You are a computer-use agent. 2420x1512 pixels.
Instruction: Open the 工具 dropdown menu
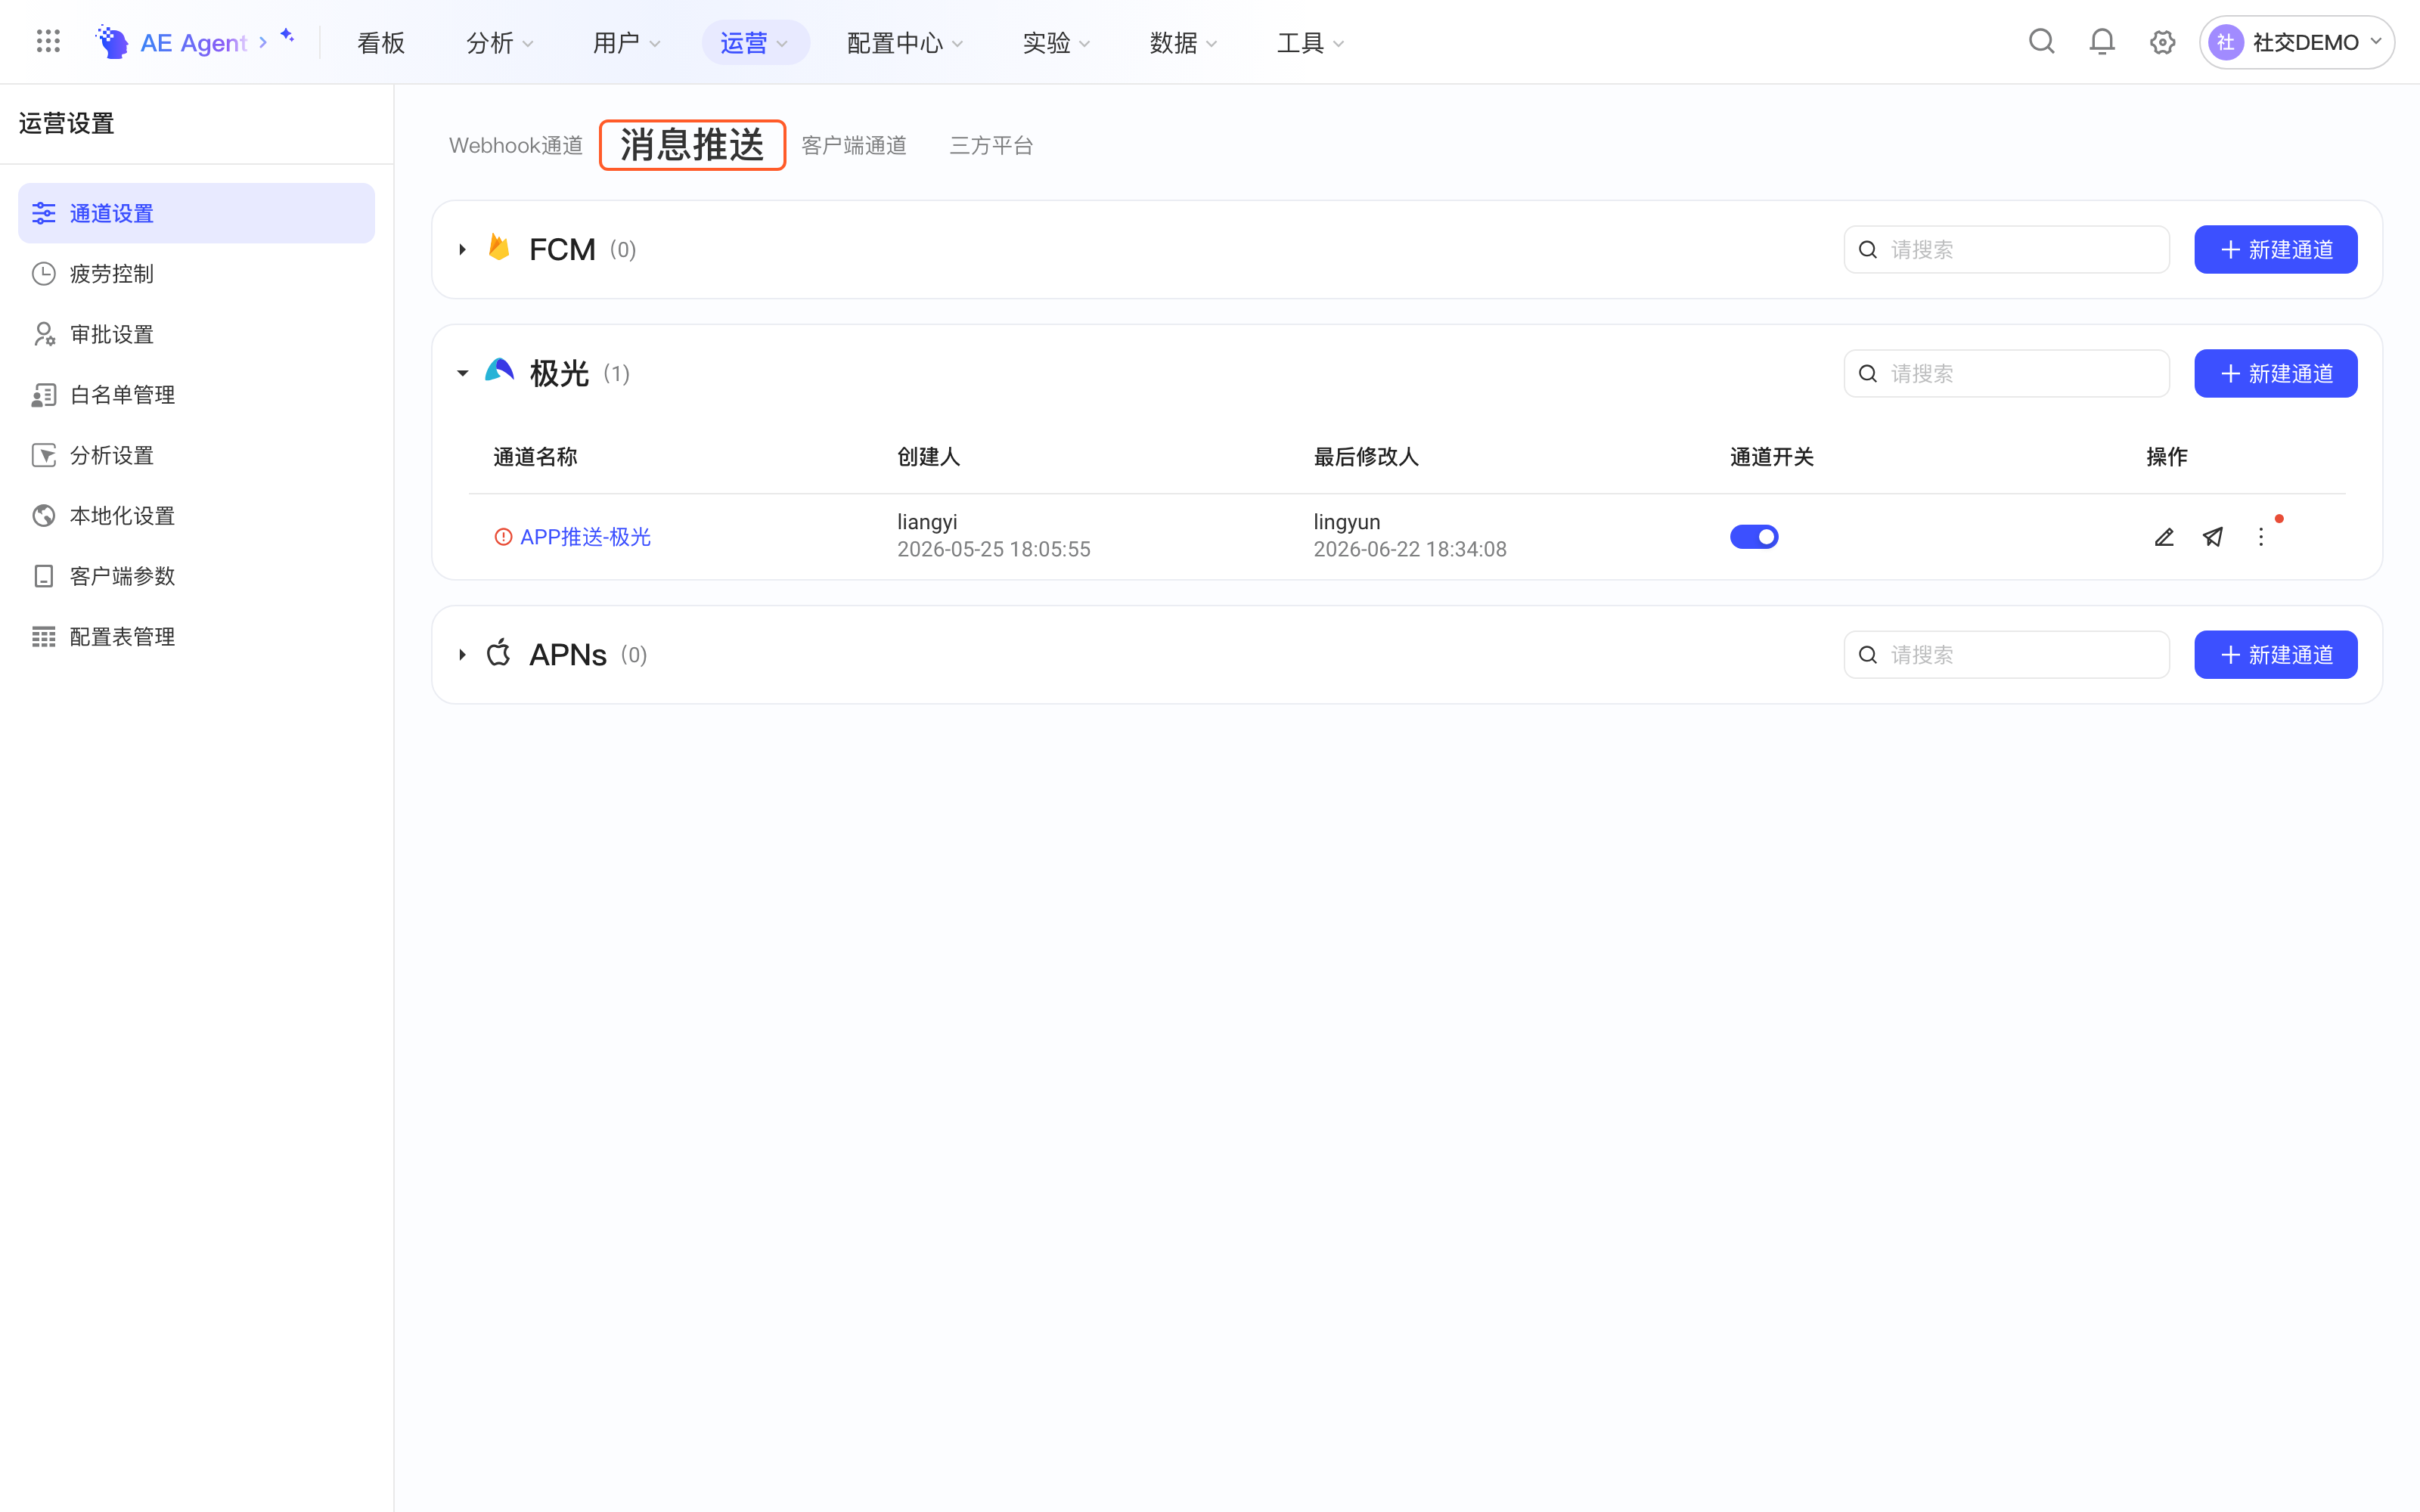pos(1310,42)
